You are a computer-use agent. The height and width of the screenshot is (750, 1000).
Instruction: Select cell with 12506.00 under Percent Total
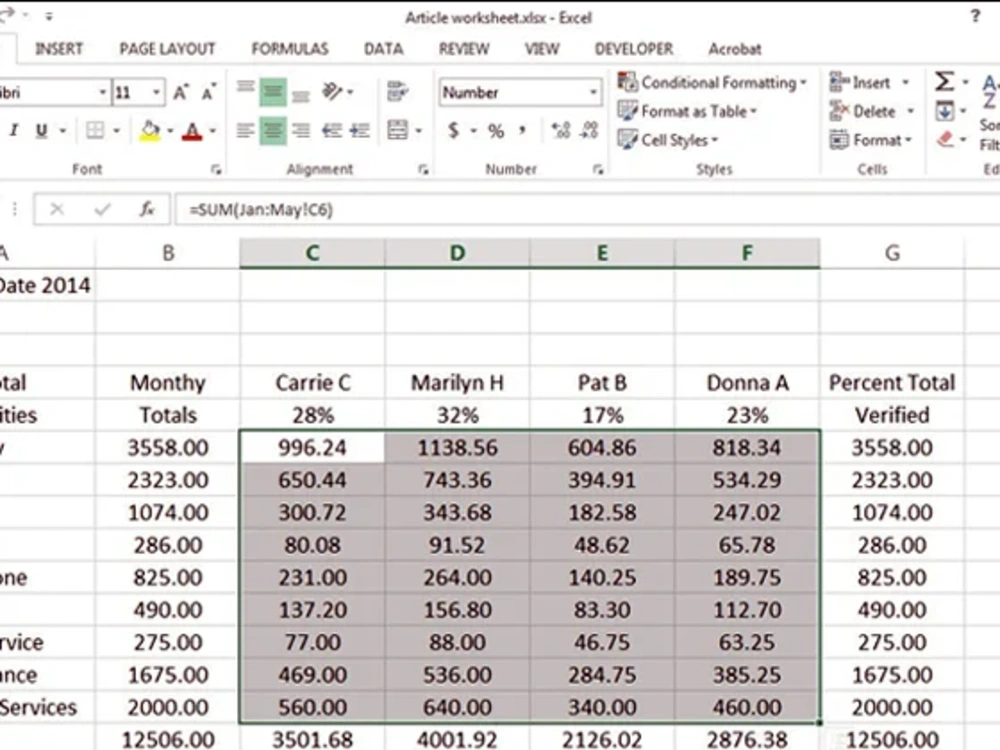click(892, 739)
